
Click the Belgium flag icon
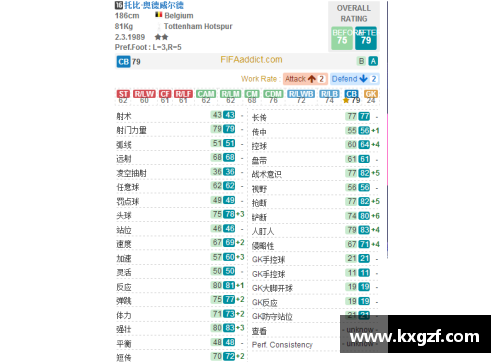158,15
